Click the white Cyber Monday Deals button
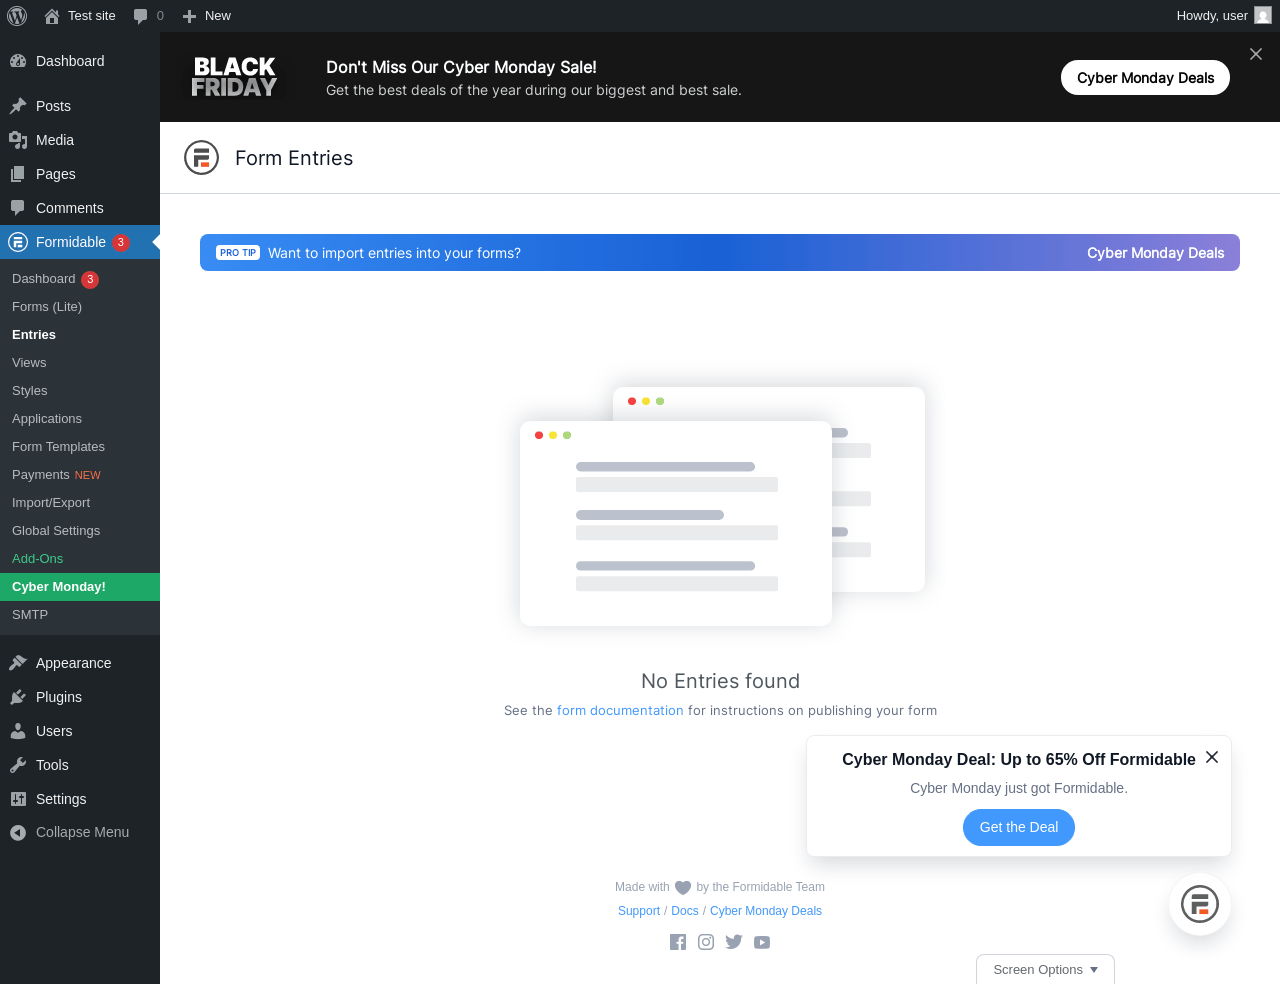The image size is (1280, 984). click(1145, 78)
